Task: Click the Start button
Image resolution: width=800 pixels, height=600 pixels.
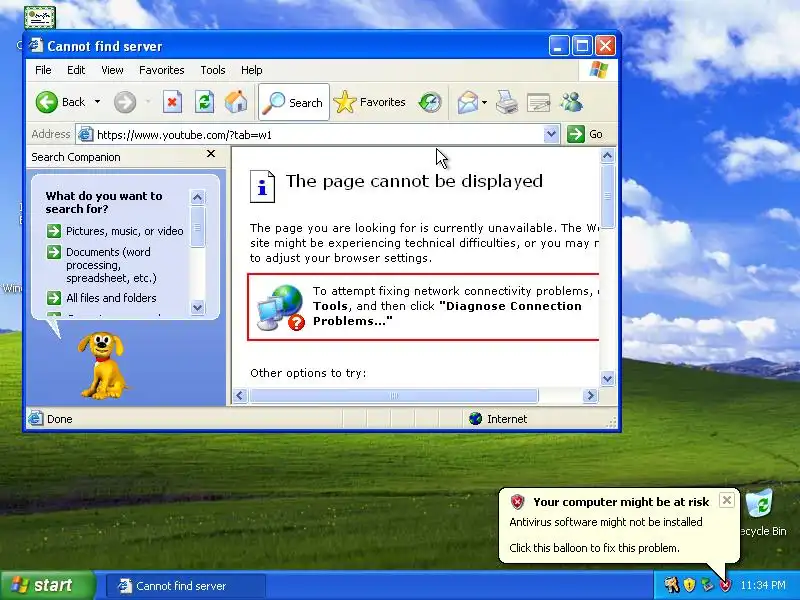Action: [48, 585]
